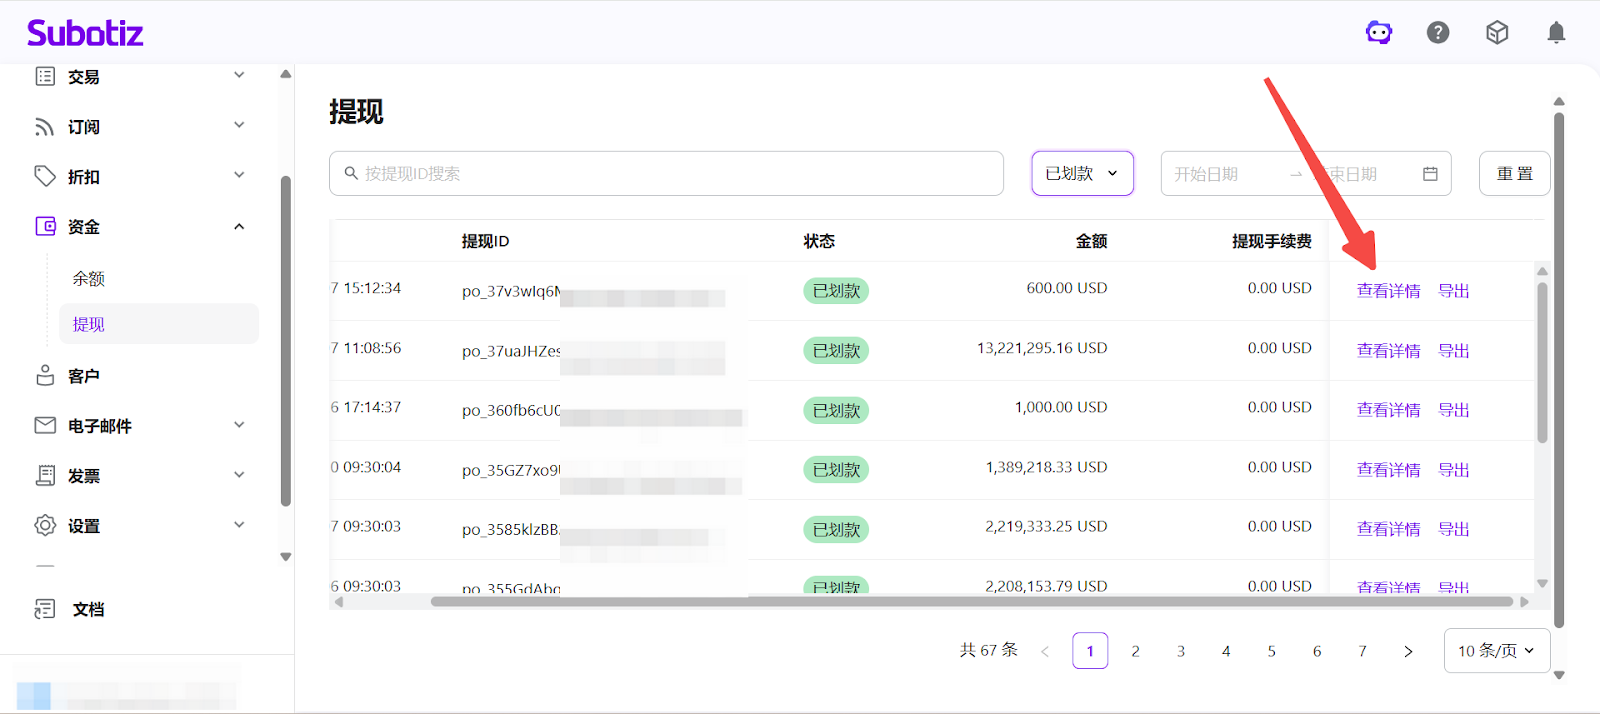The height and width of the screenshot is (714, 1600).
Task: Click the help question mark icon
Action: click(x=1438, y=33)
